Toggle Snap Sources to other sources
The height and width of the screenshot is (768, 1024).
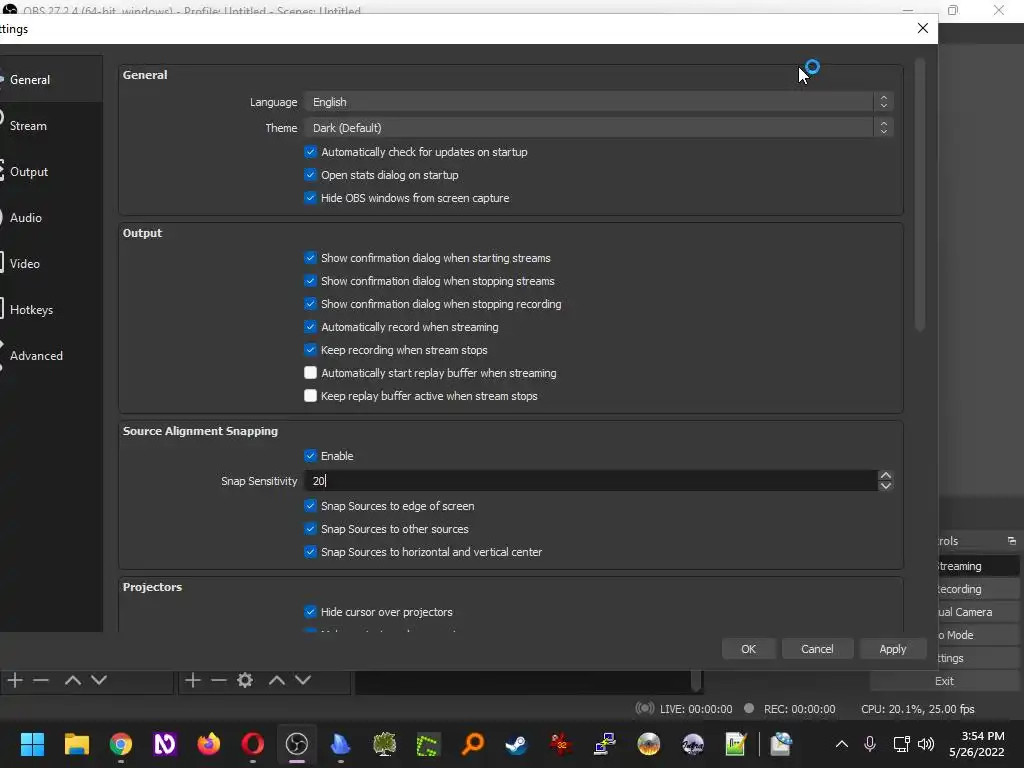pos(310,529)
